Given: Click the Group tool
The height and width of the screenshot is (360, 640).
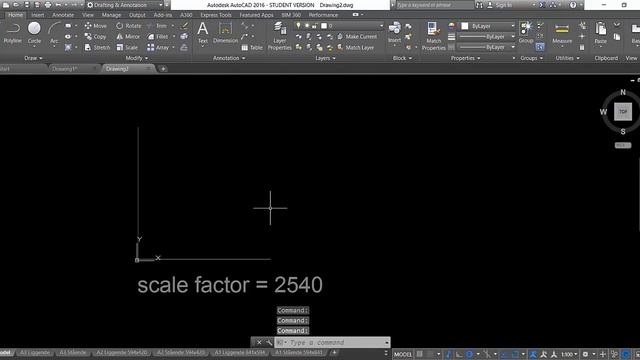Looking at the screenshot, I should tap(526, 33).
